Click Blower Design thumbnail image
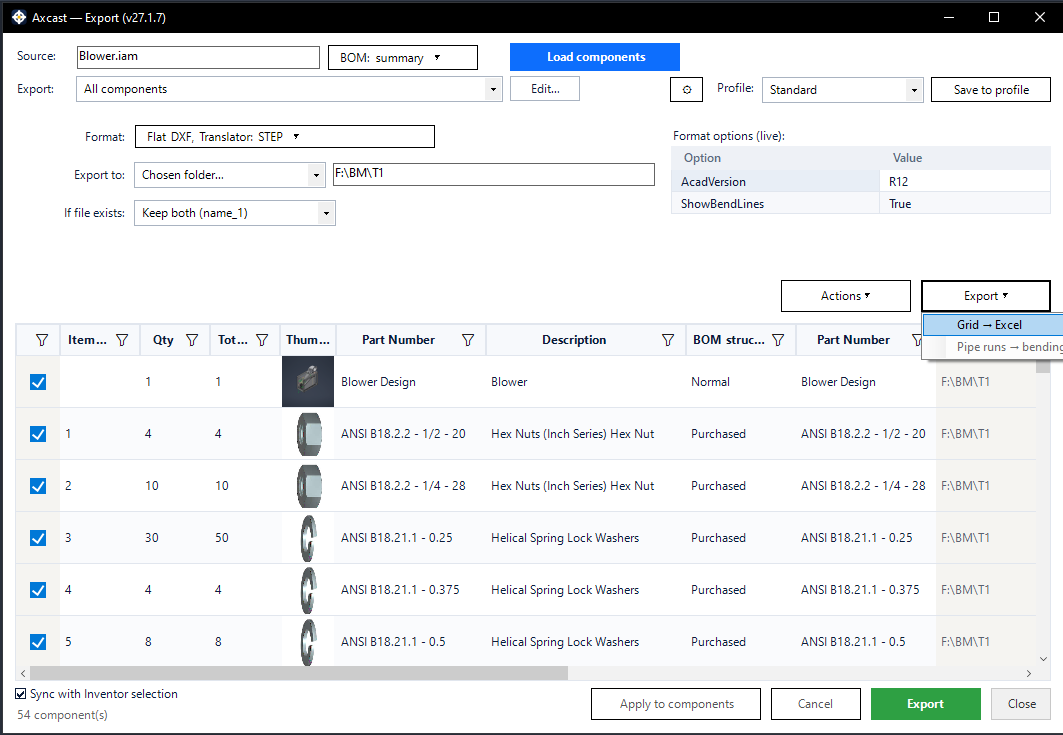The image size is (1063, 735). [308, 382]
